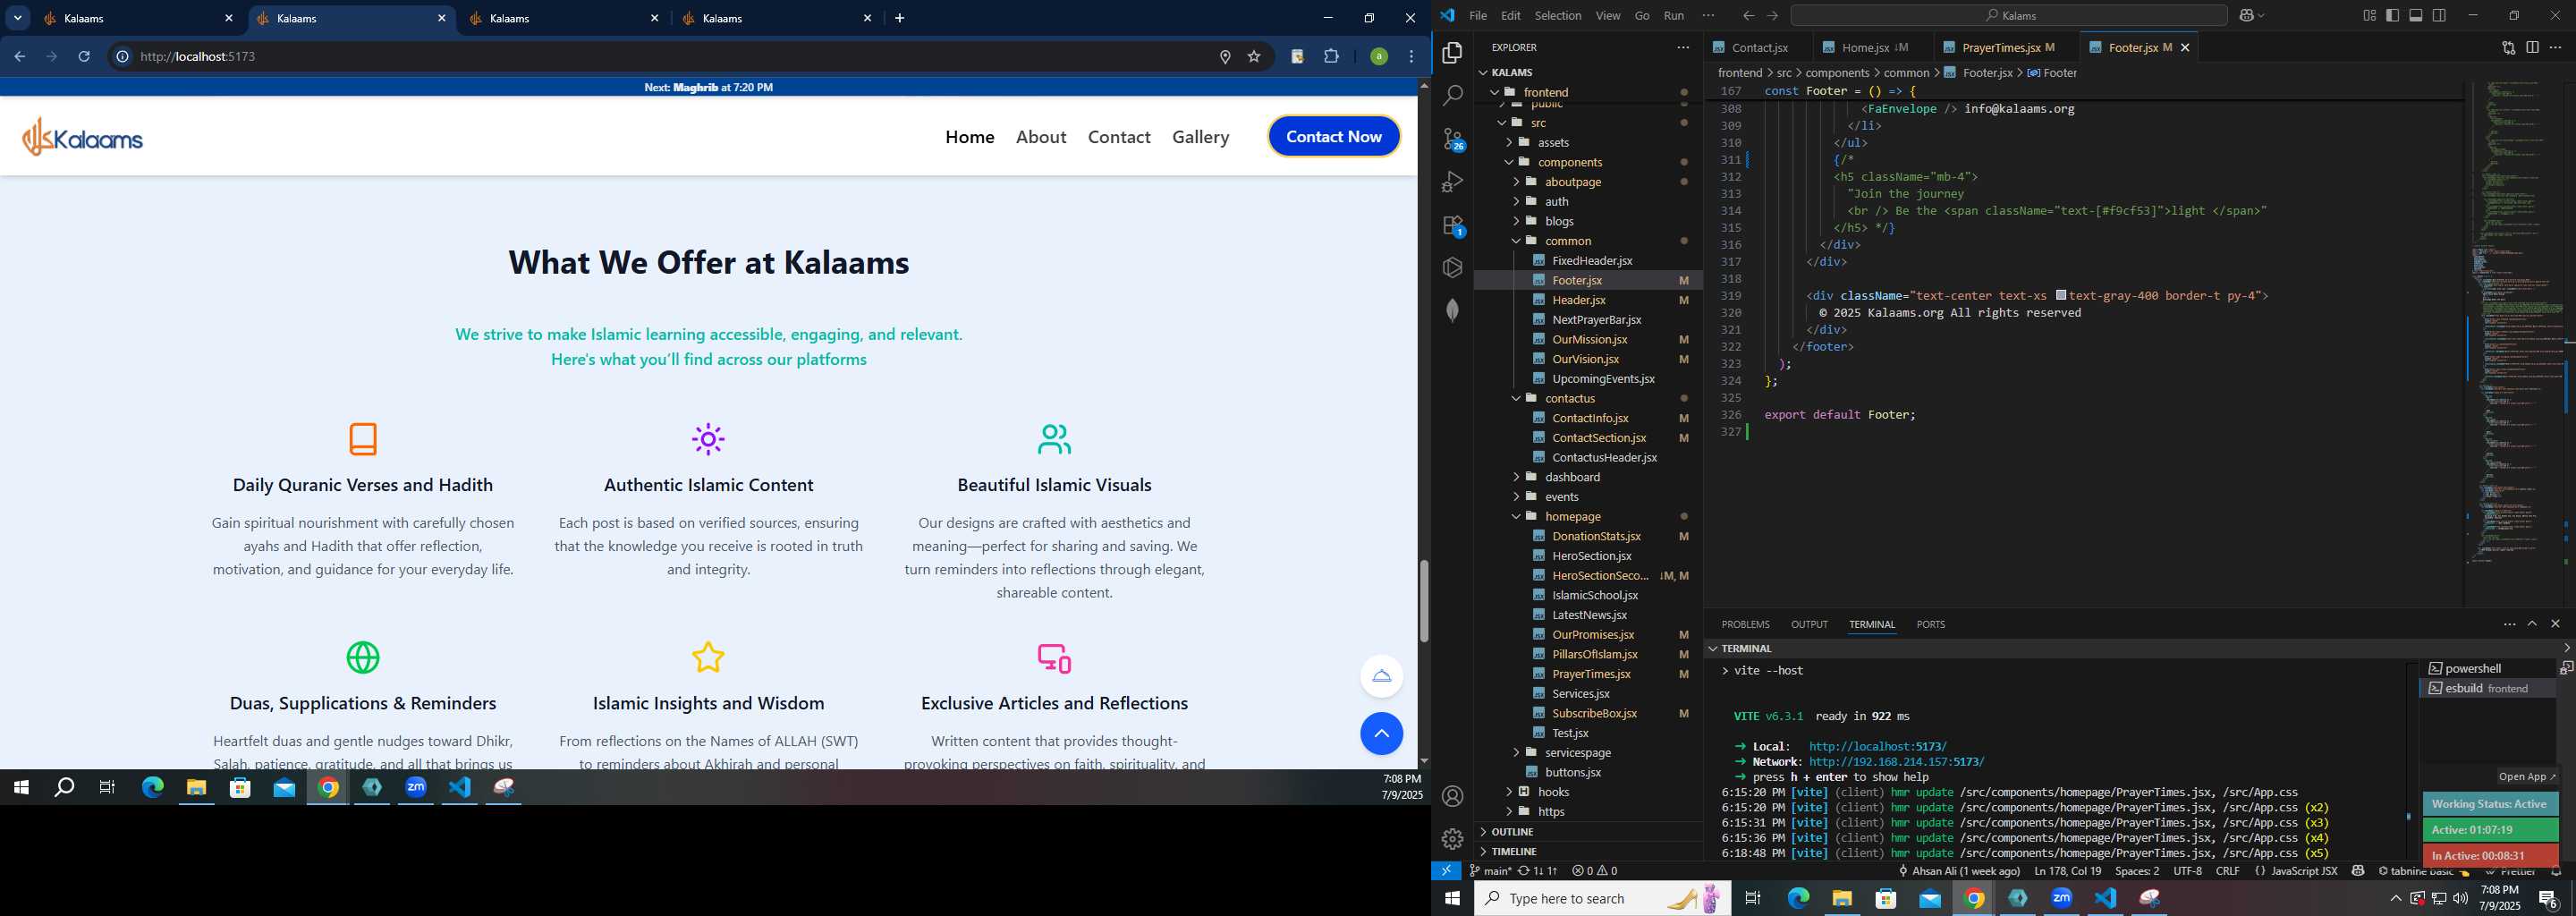This screenshot has height=916, width=2576.
Task: Click the Go Back arrow in VS Code
Action: coord(1748,15)
